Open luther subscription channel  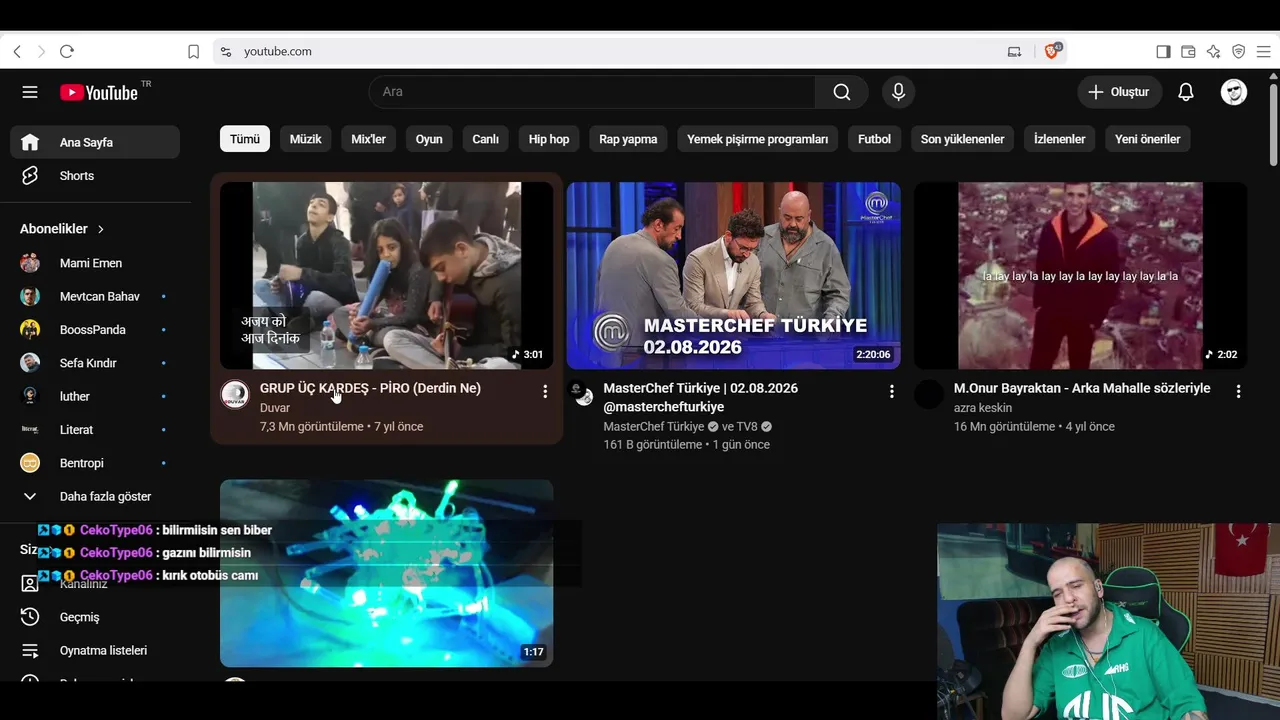(x=95, y=396)
